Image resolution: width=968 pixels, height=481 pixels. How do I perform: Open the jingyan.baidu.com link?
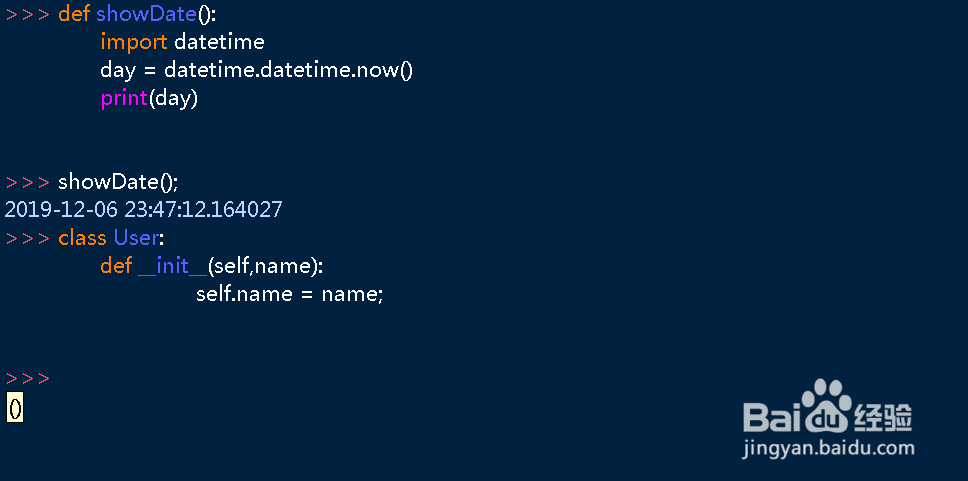pyautogui.click(x=828, y=449)
